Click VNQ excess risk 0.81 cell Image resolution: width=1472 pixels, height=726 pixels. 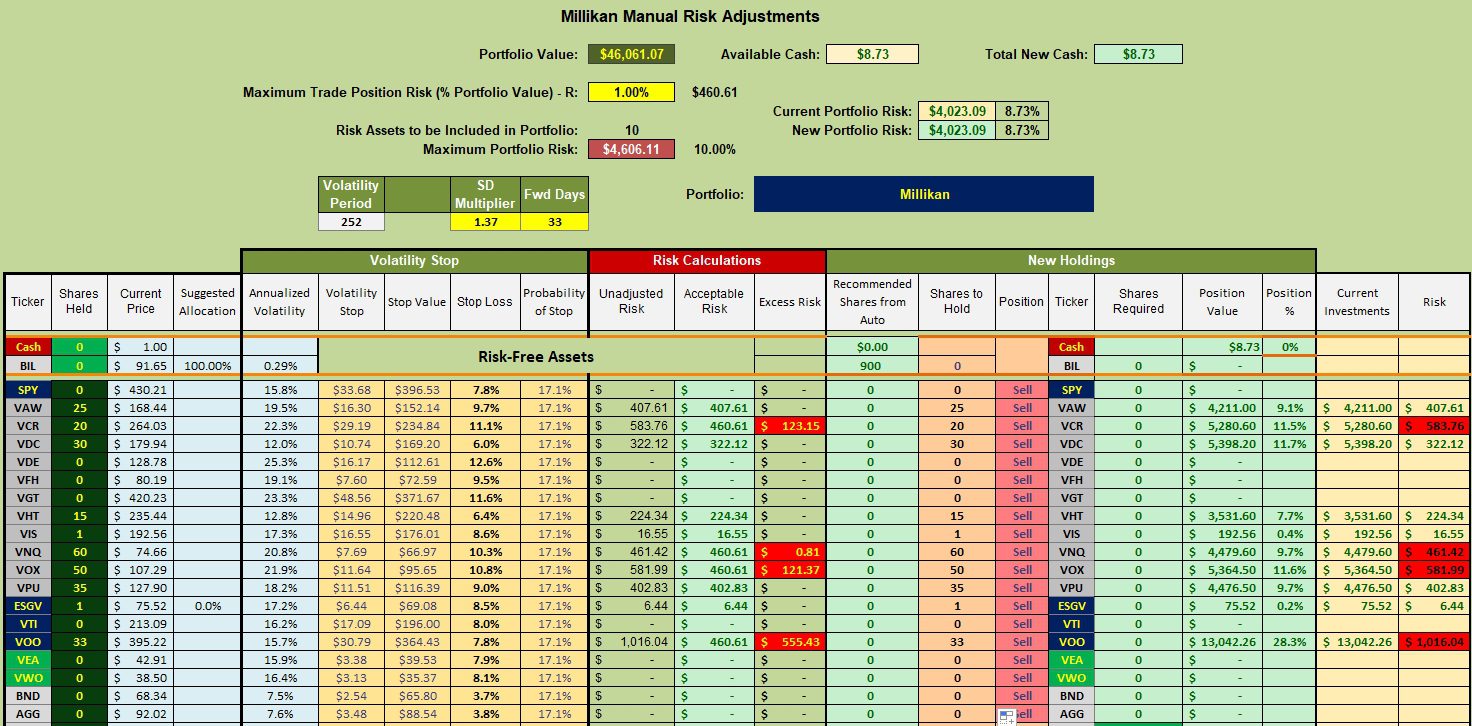tap(790, 551)
